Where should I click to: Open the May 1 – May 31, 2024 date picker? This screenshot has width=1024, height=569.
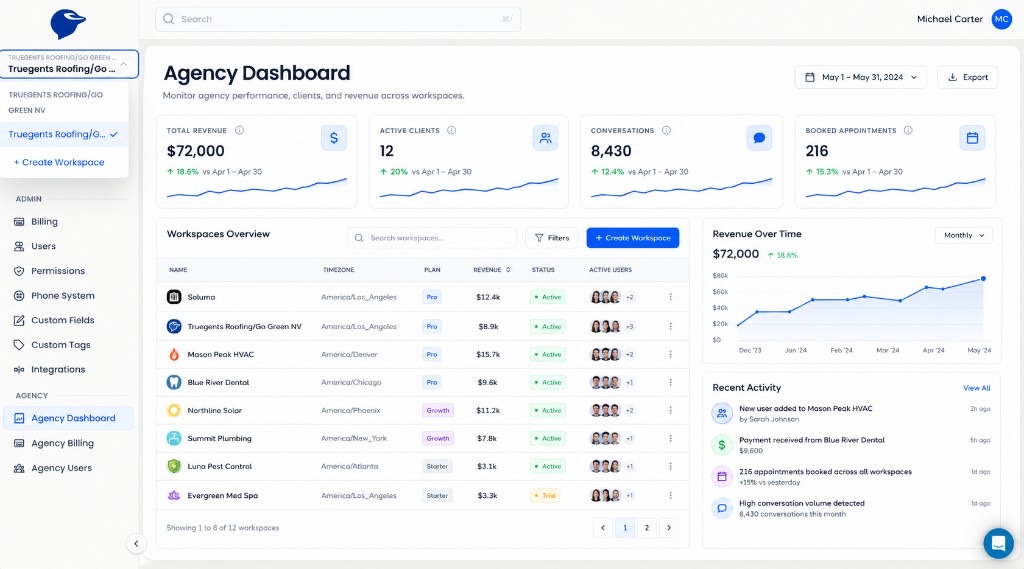(861, 77)
